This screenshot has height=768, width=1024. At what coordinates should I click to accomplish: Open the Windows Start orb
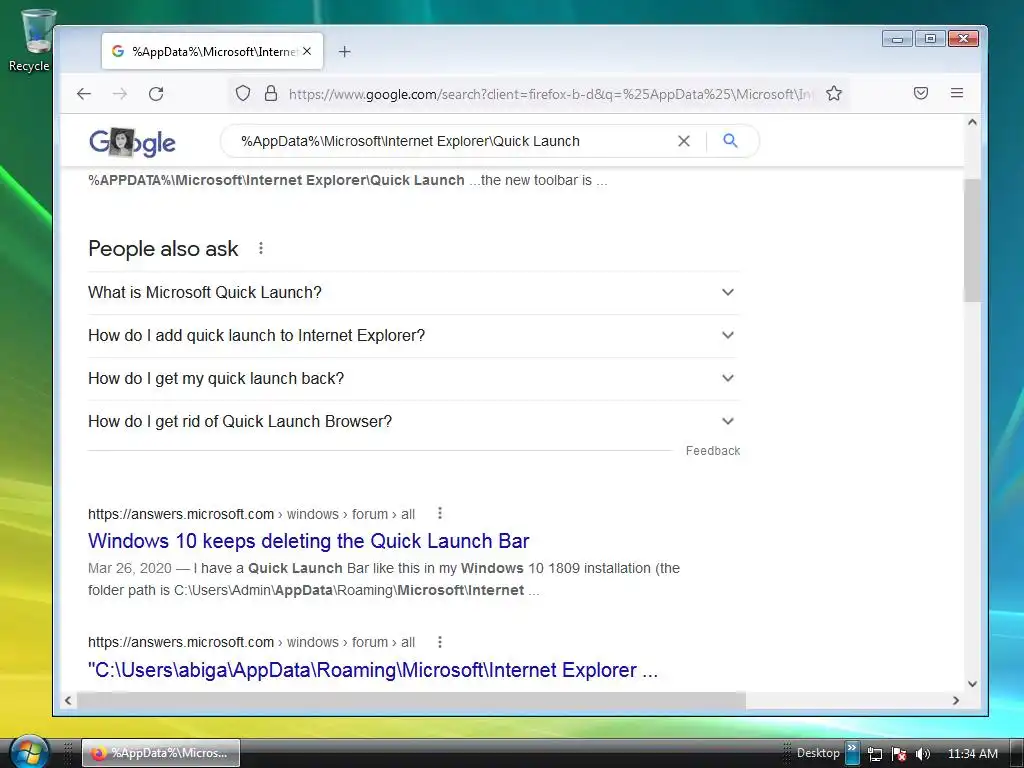point(28,751)
